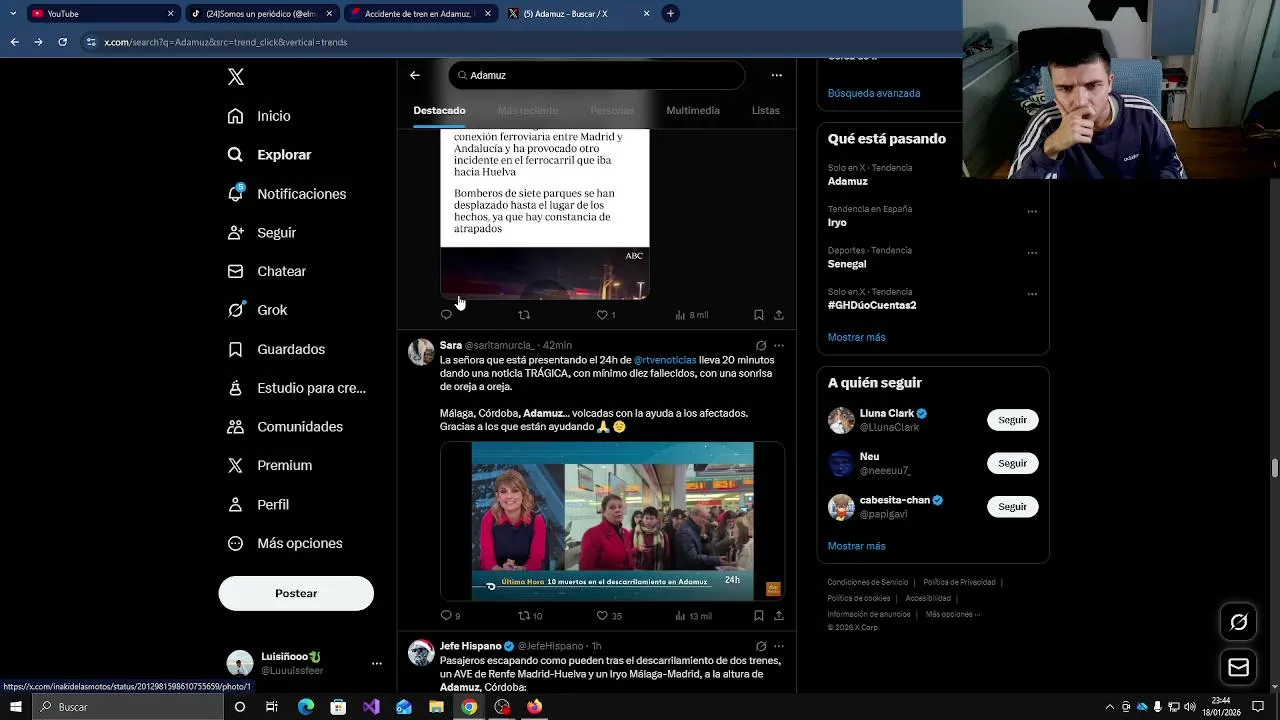Share Sara's post
1280x720 pixels.
[x=779, y=616]
